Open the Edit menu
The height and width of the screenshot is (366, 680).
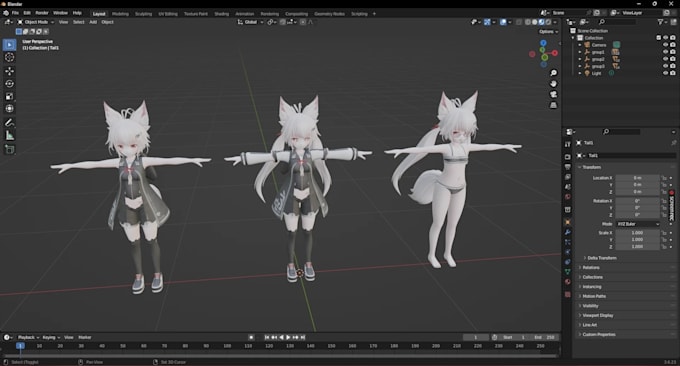pos(27,13)
